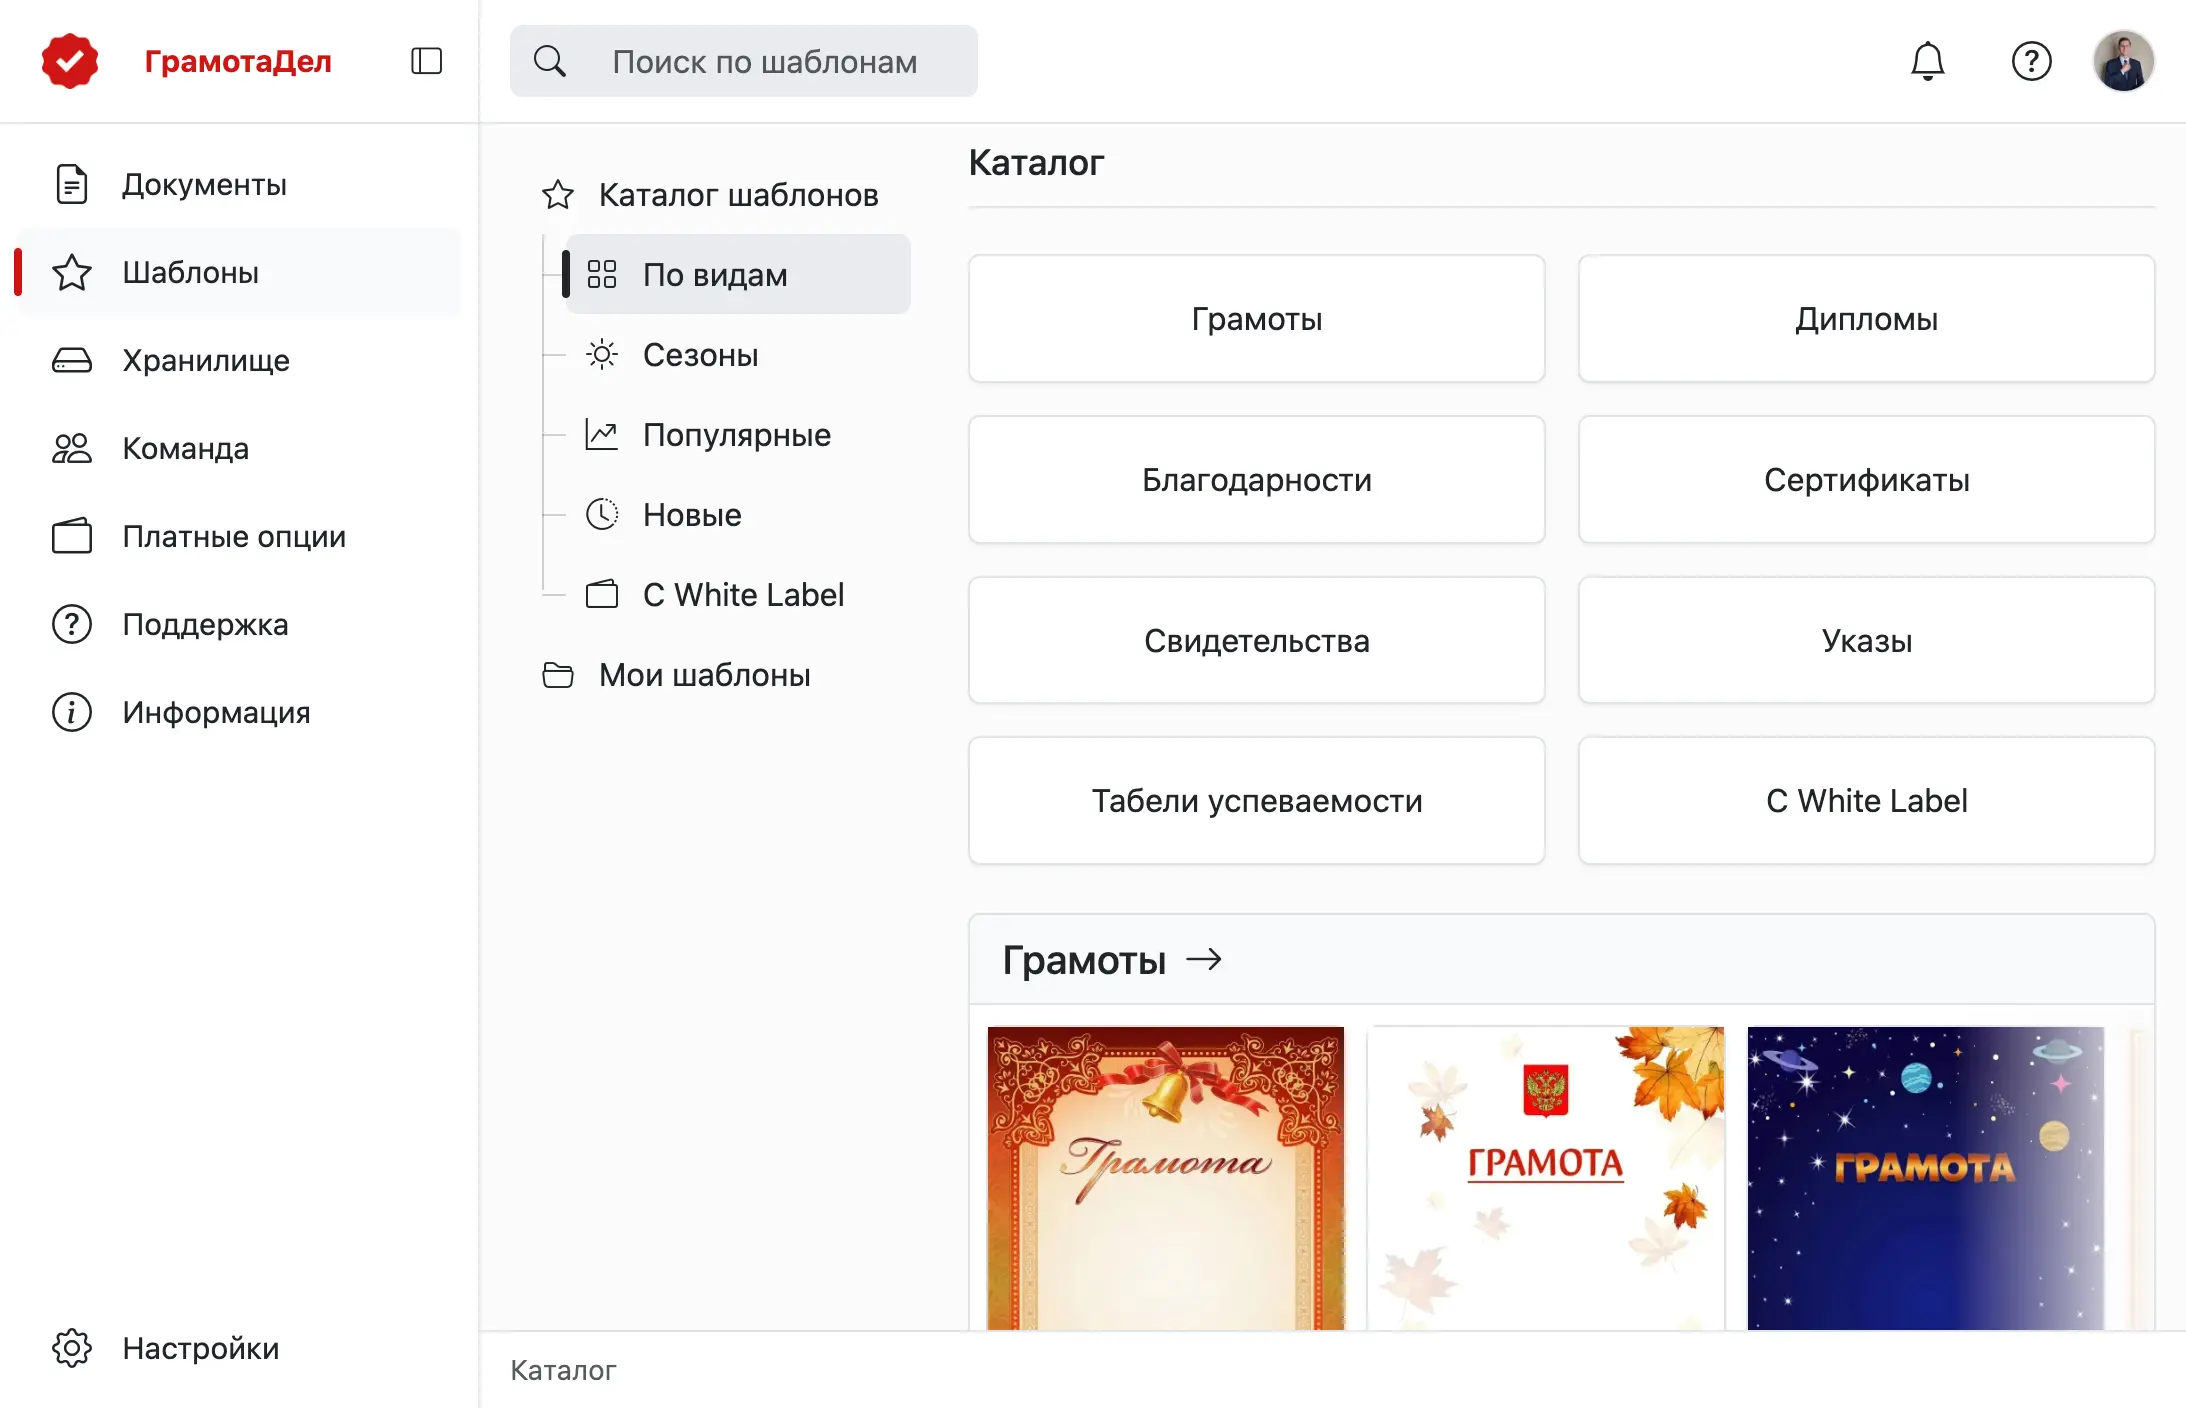Click the Популярные chart icon
The width and height of the screenshot is (2186, 1408).
coord(602,434)
